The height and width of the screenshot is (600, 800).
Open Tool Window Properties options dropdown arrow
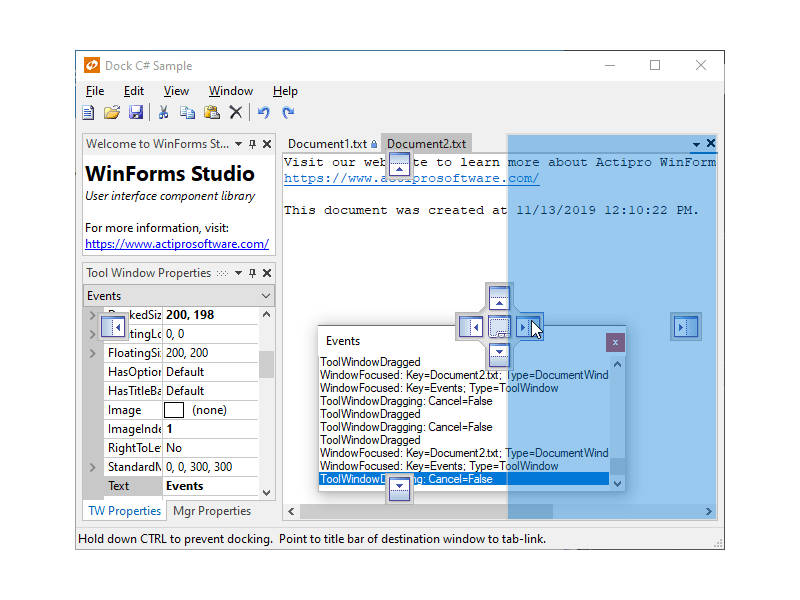238,273
